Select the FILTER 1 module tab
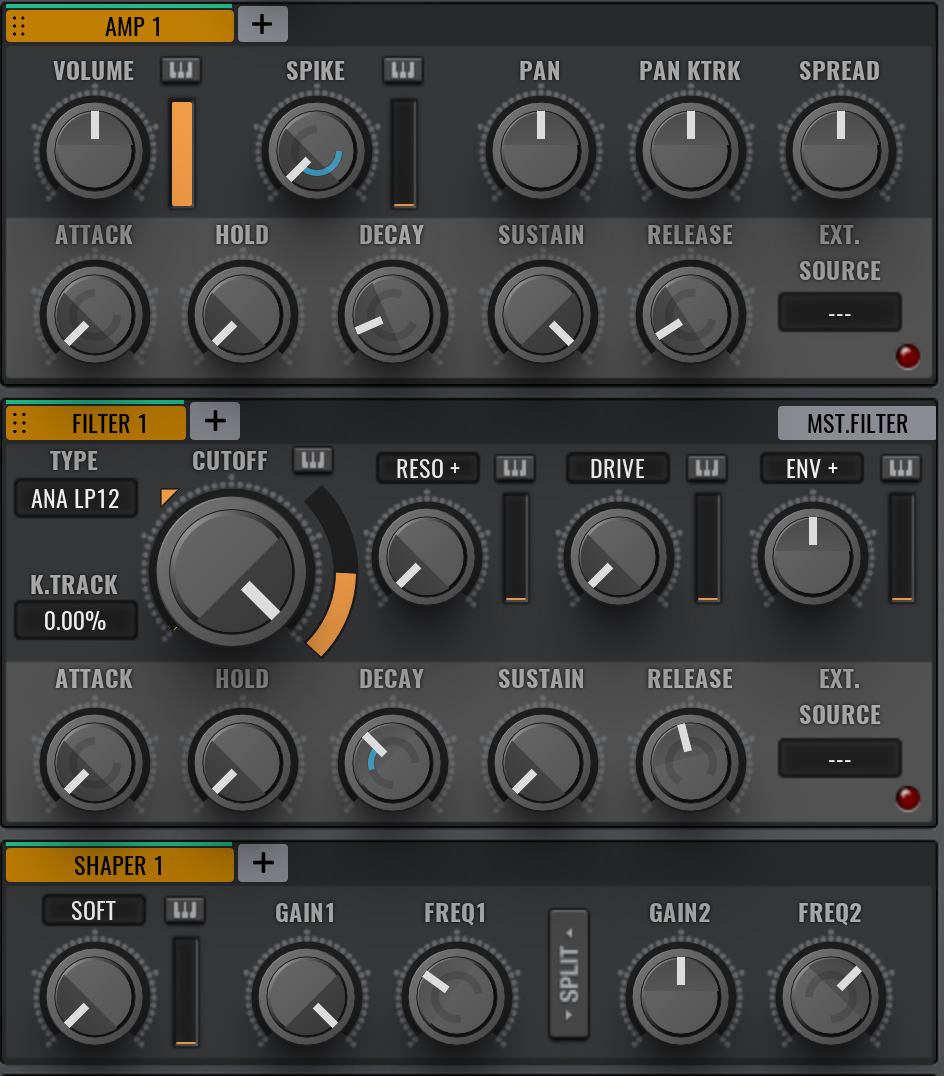This screenshot has height=1076, width=944. pos(96,423)
